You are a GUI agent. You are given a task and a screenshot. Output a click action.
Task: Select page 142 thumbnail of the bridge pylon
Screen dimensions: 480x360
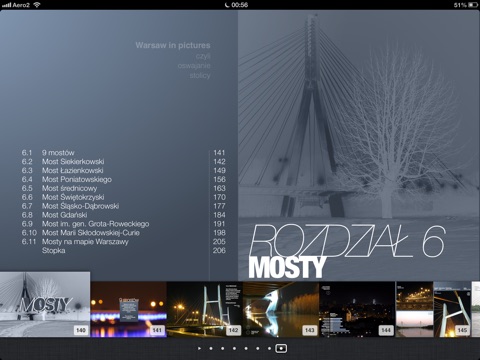(x=205, y=309)
